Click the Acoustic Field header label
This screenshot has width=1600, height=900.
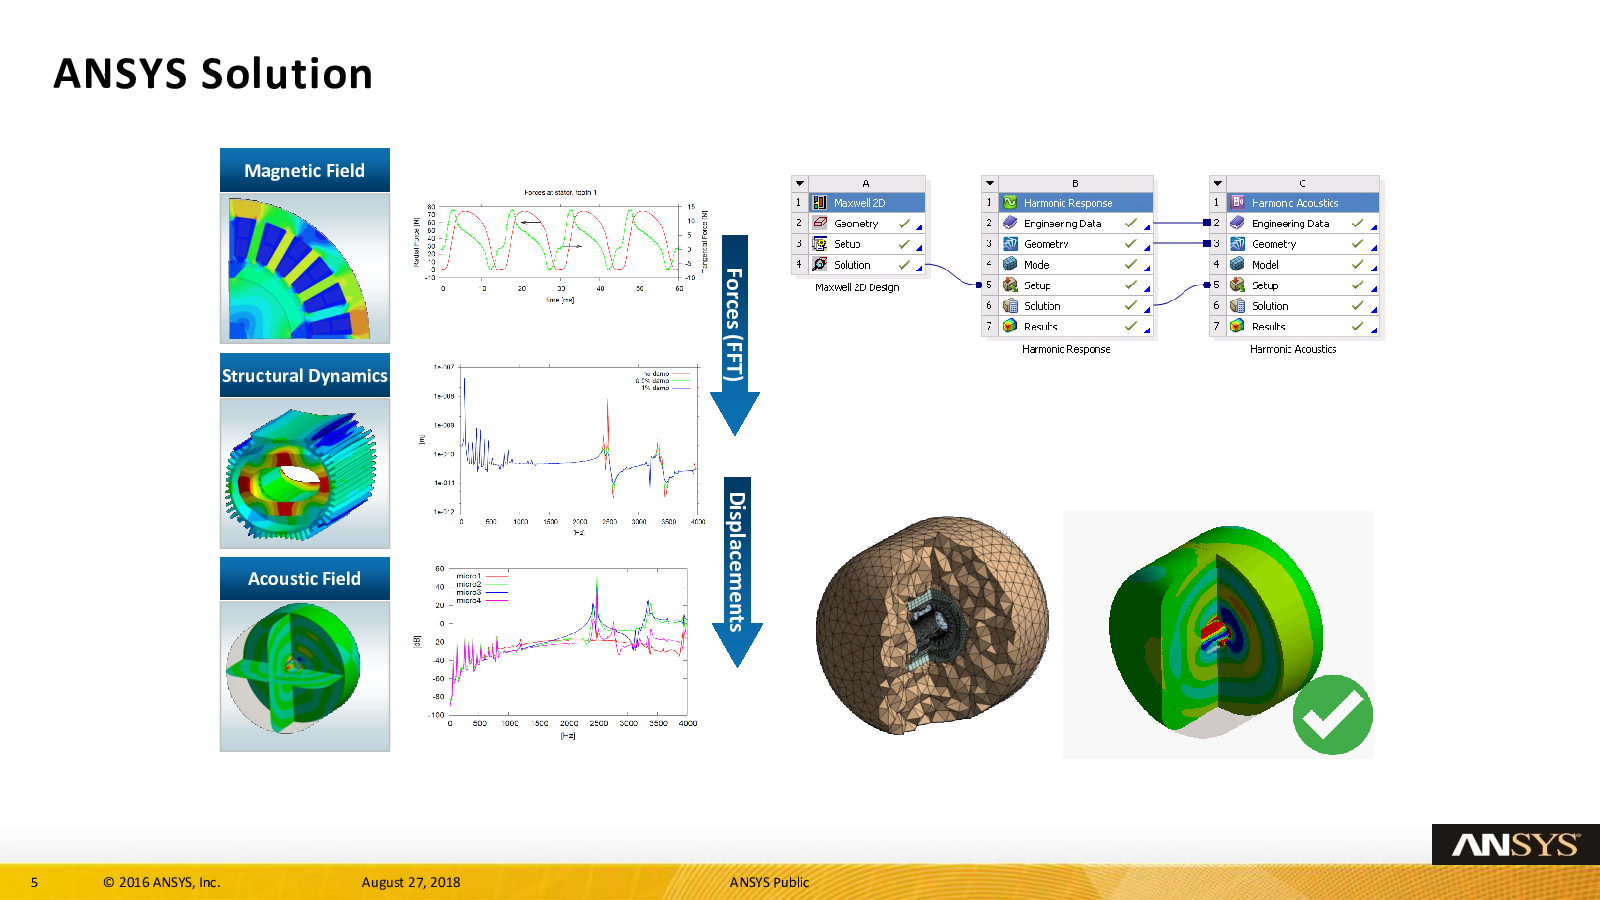point(305,579)
